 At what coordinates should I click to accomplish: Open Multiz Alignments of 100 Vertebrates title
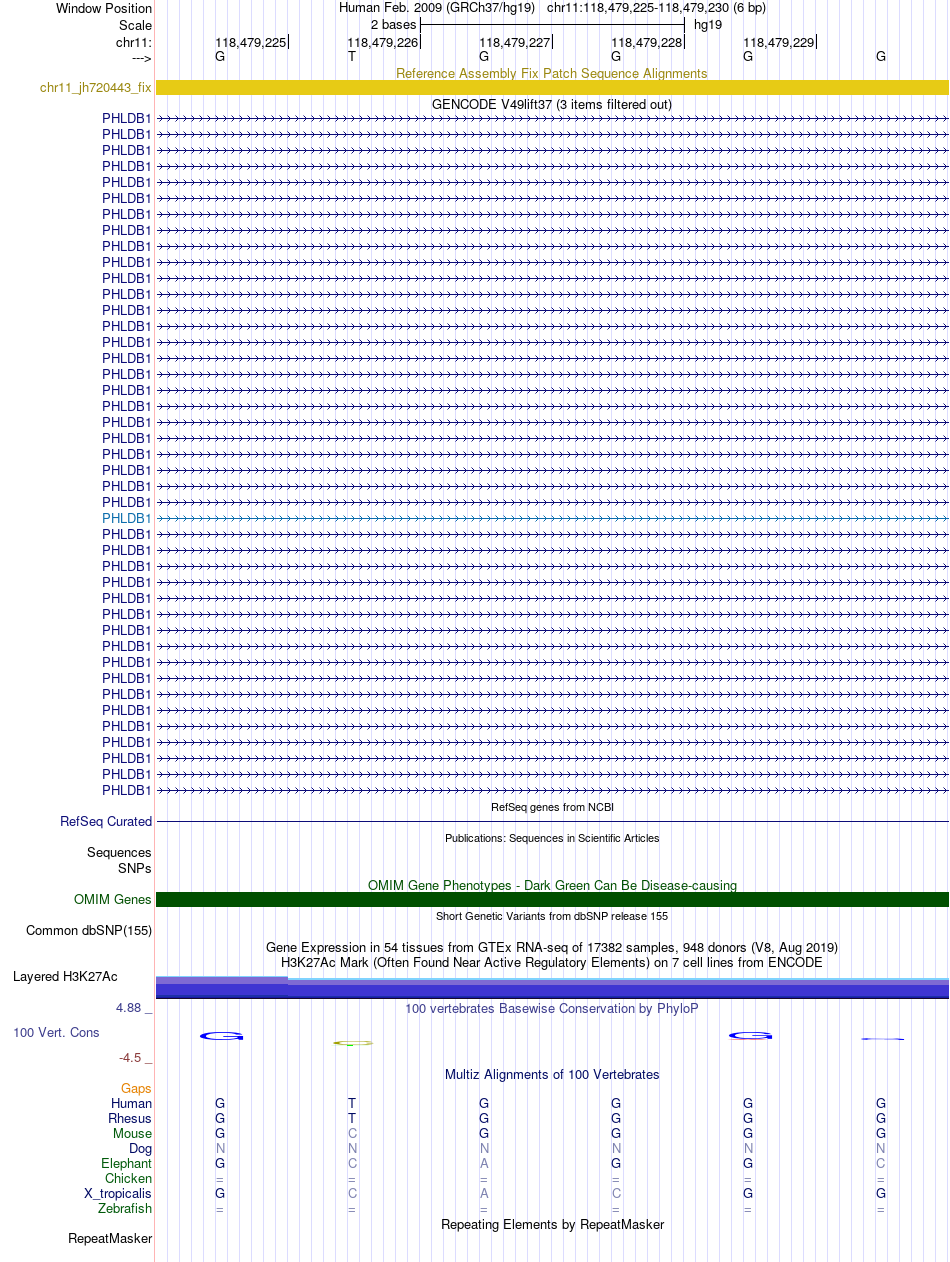[552, 1074]
